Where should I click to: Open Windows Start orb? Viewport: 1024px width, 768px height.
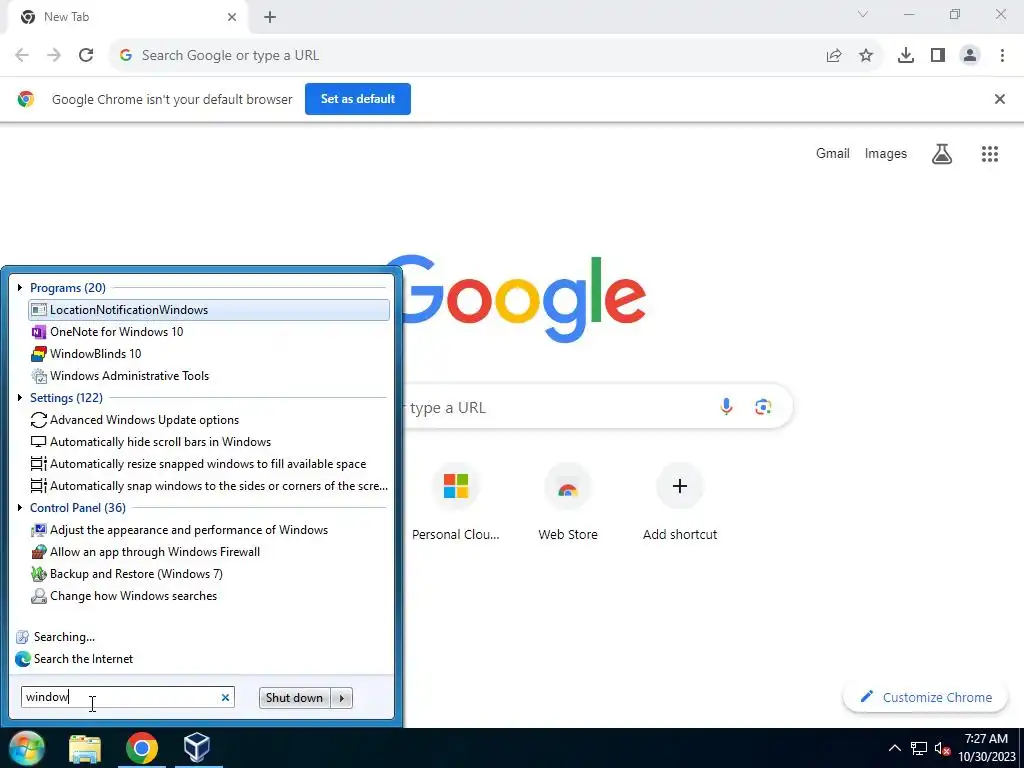click(27, 748)
